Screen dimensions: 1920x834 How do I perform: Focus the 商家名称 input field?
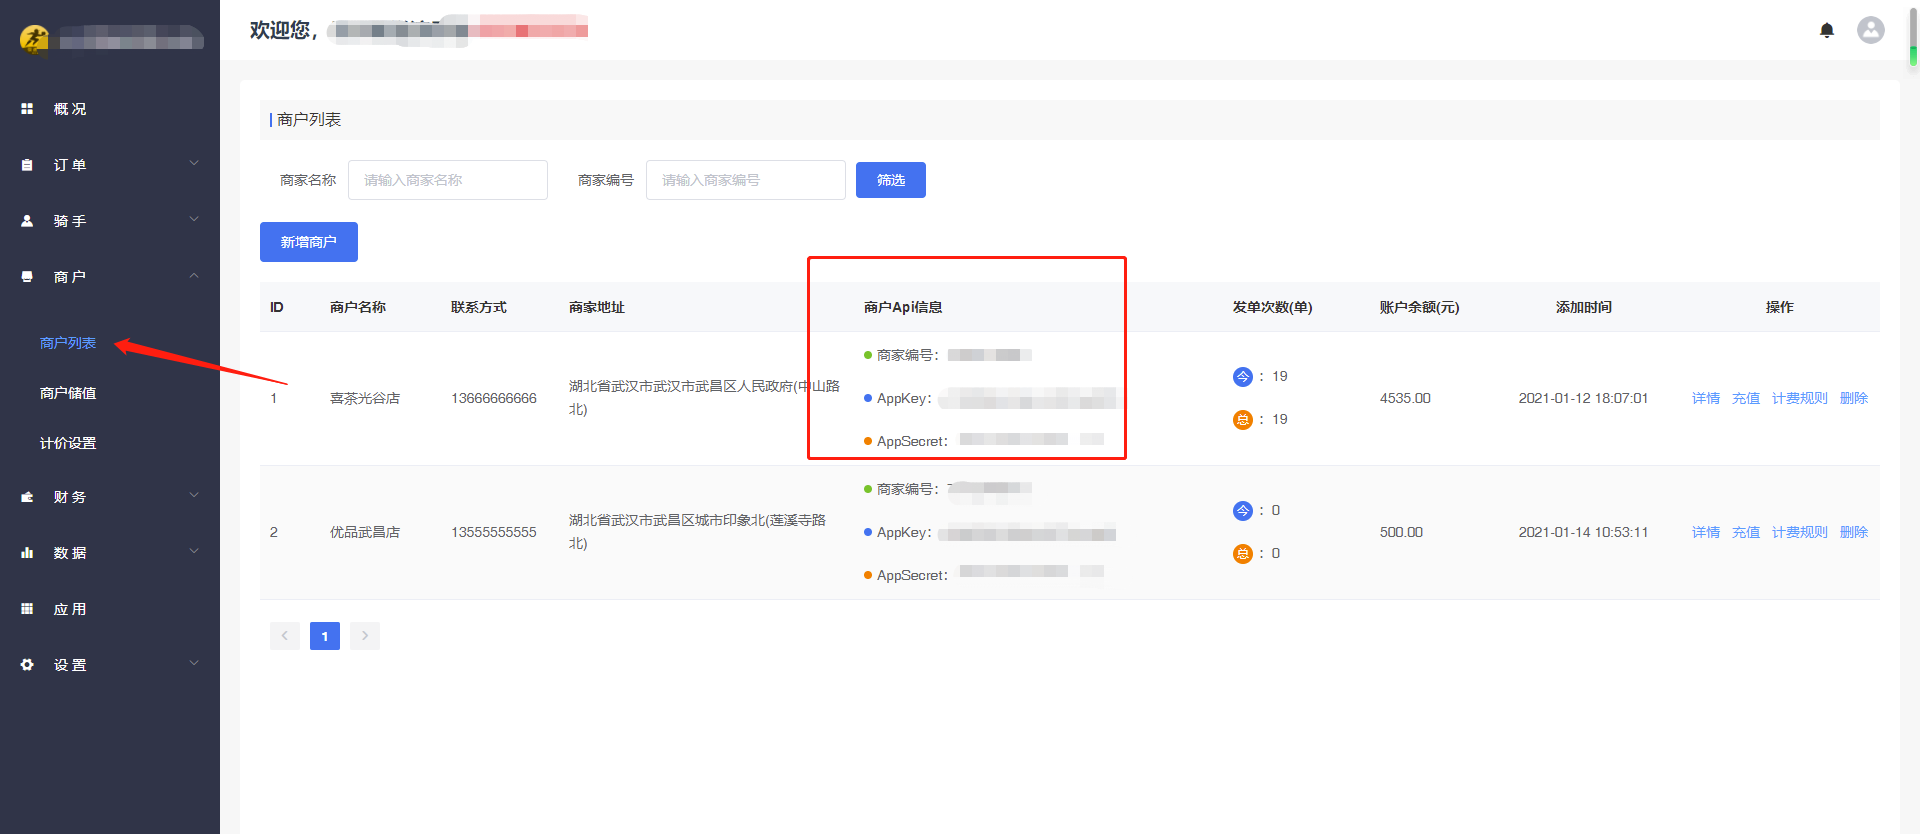(448, 180)
